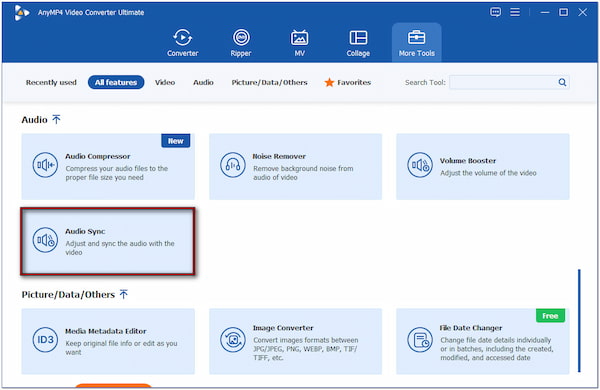Open the MV tab
The width and height of the screenshot is (600, 390).
pos(299,43)
